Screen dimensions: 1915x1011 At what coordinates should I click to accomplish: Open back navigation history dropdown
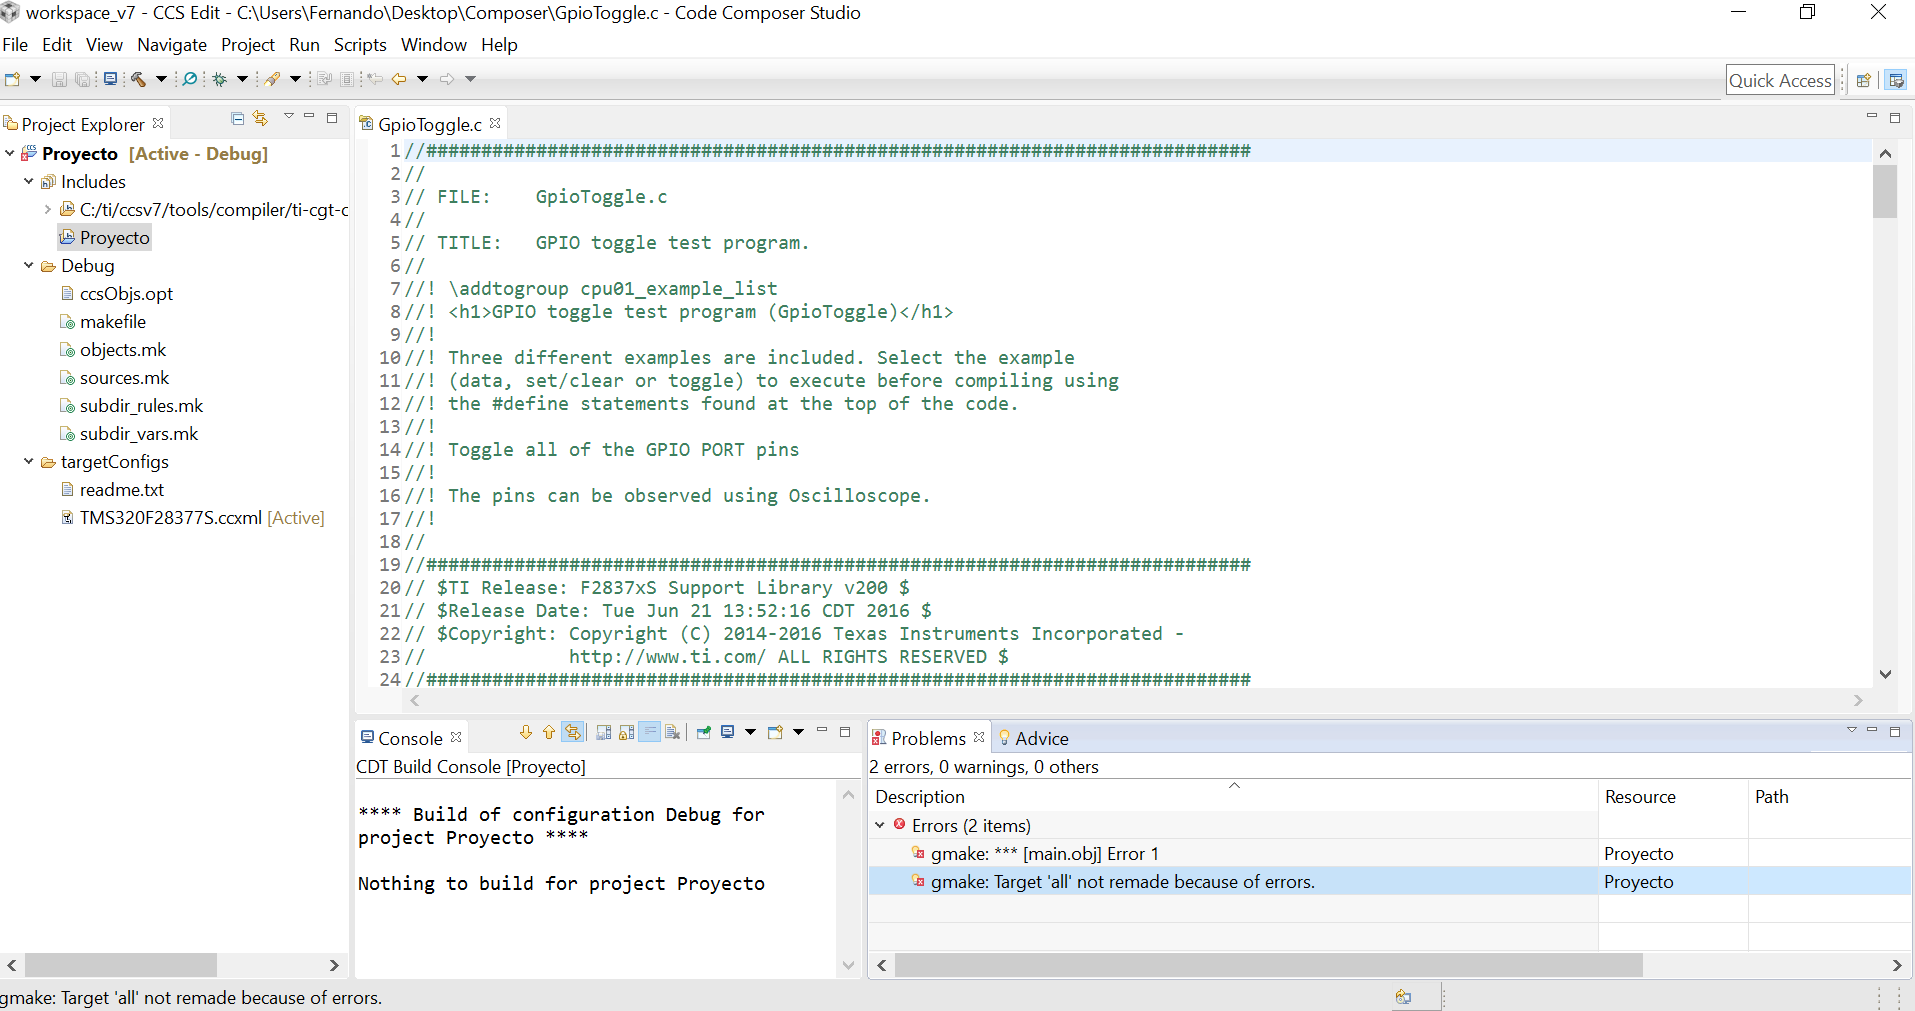pos(422,79)
